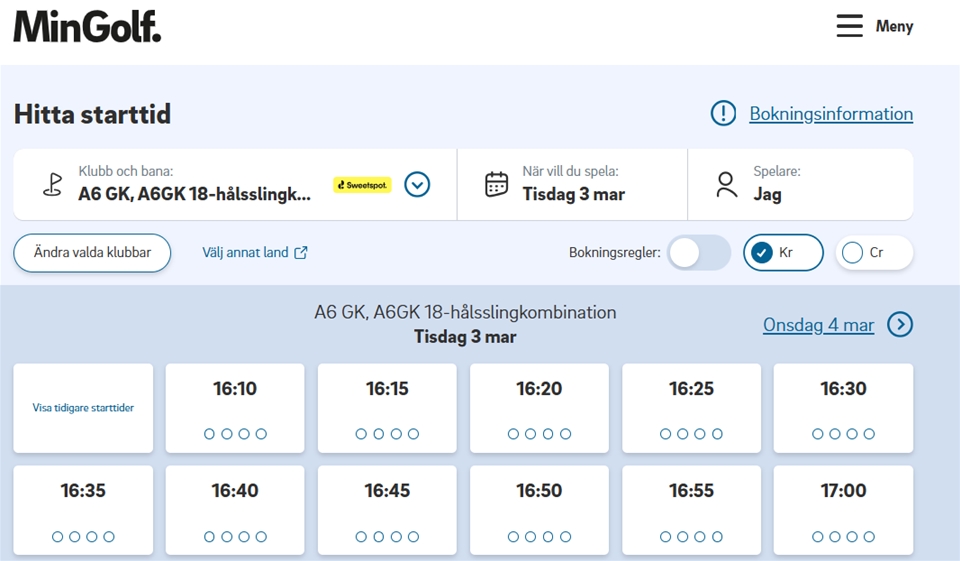Click Ändra valda klubbar button
960x561 pixels.
[x=92, y=253]
